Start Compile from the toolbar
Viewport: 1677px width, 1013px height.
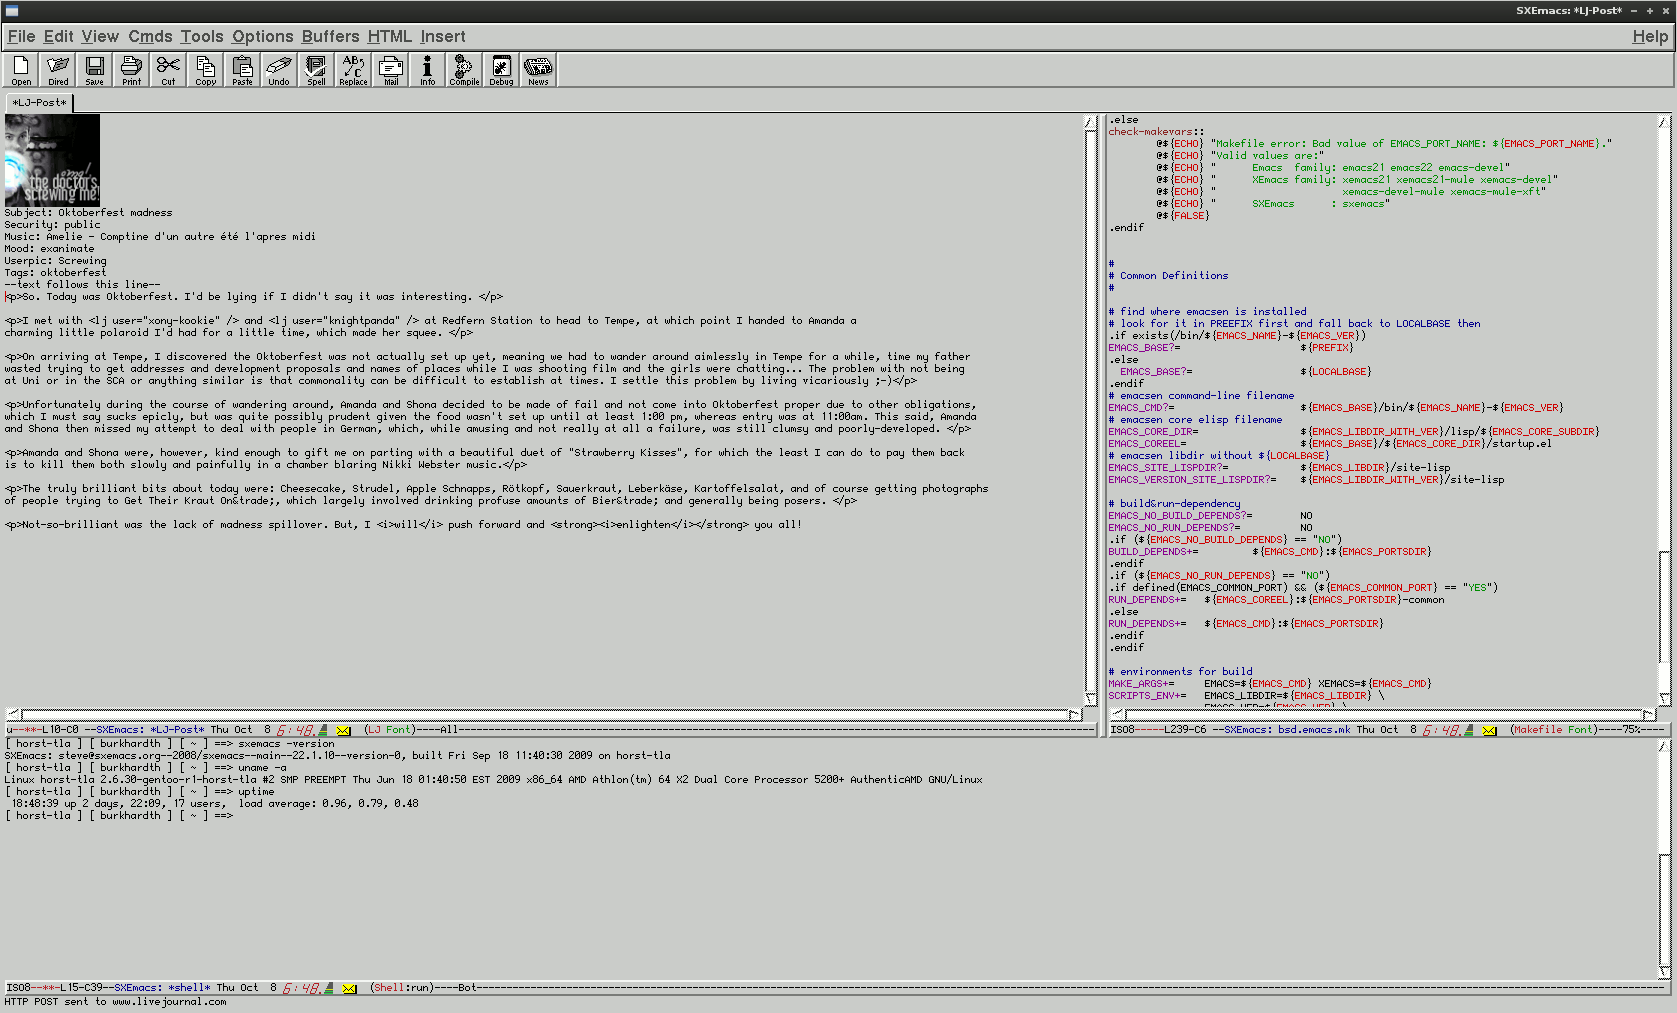point(464,70)
